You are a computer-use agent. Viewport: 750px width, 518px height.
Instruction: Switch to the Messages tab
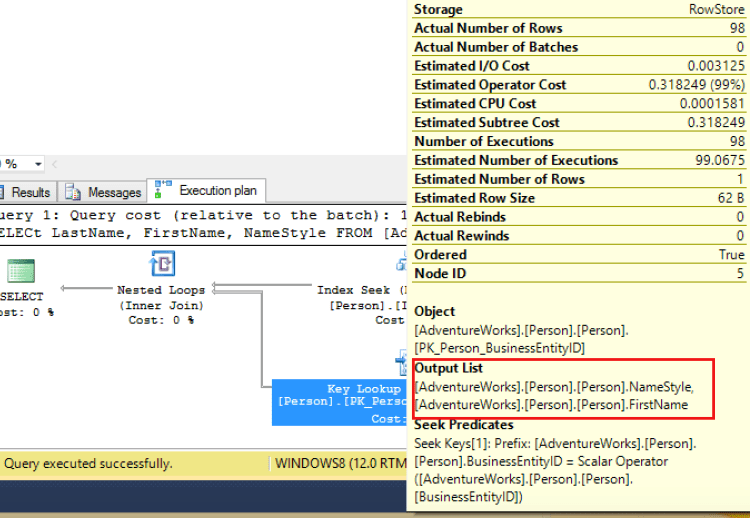coord(113,192)
